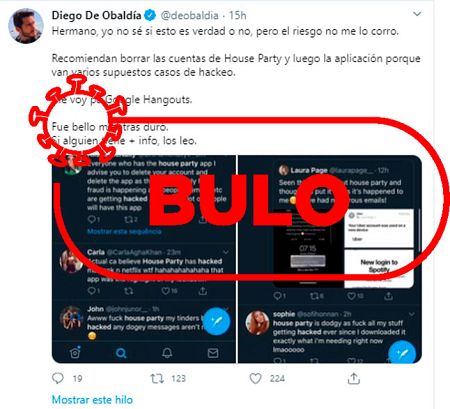Click the @deobaldia handle
Screen dimensions: 450x409
(x=190, y=15)
